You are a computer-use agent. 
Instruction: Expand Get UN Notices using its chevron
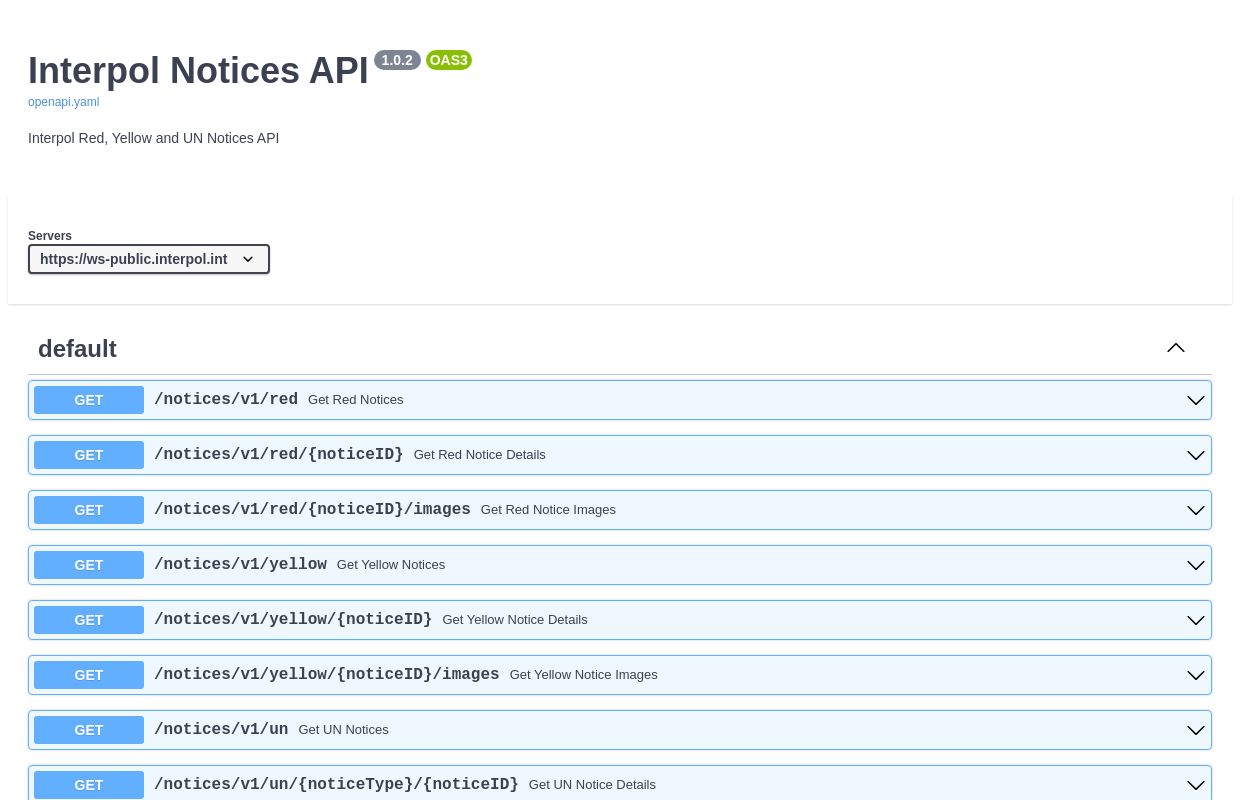tap(1196, 730)
